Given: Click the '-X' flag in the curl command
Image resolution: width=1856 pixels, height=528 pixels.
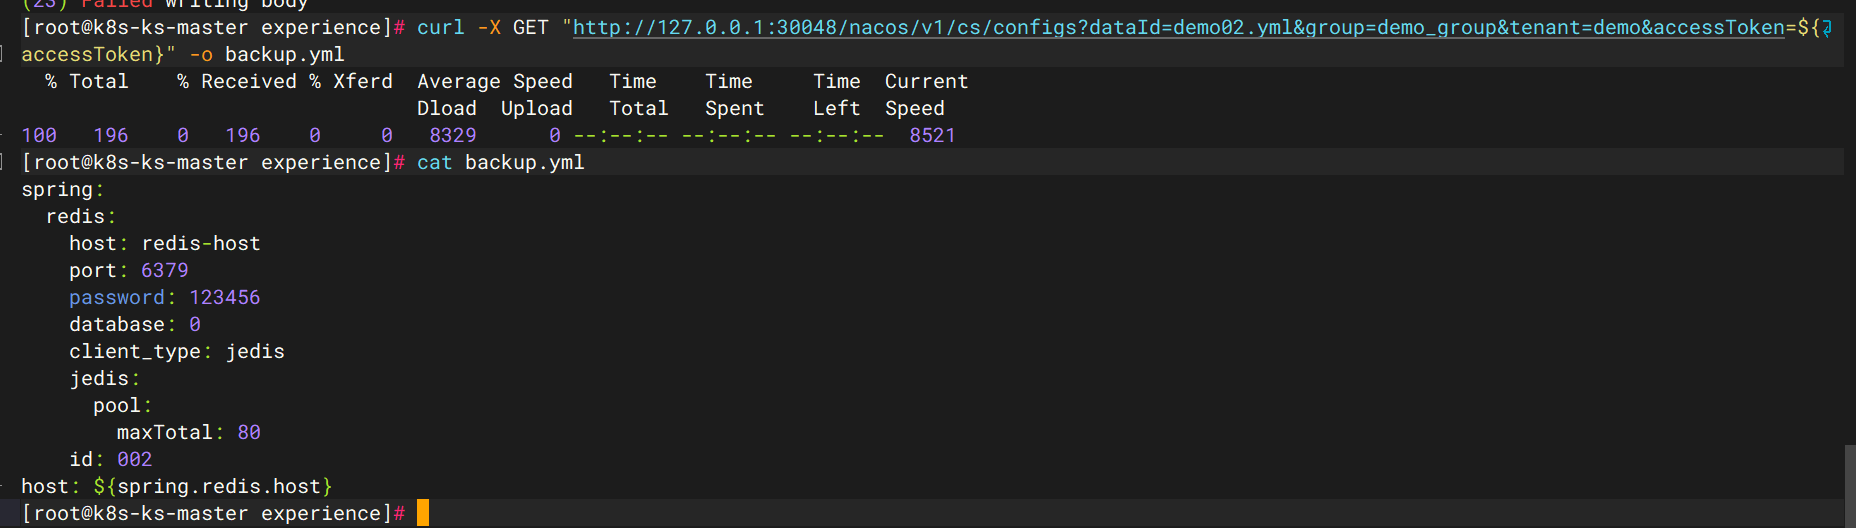Looking at the screenshot, I should (489, 28).
